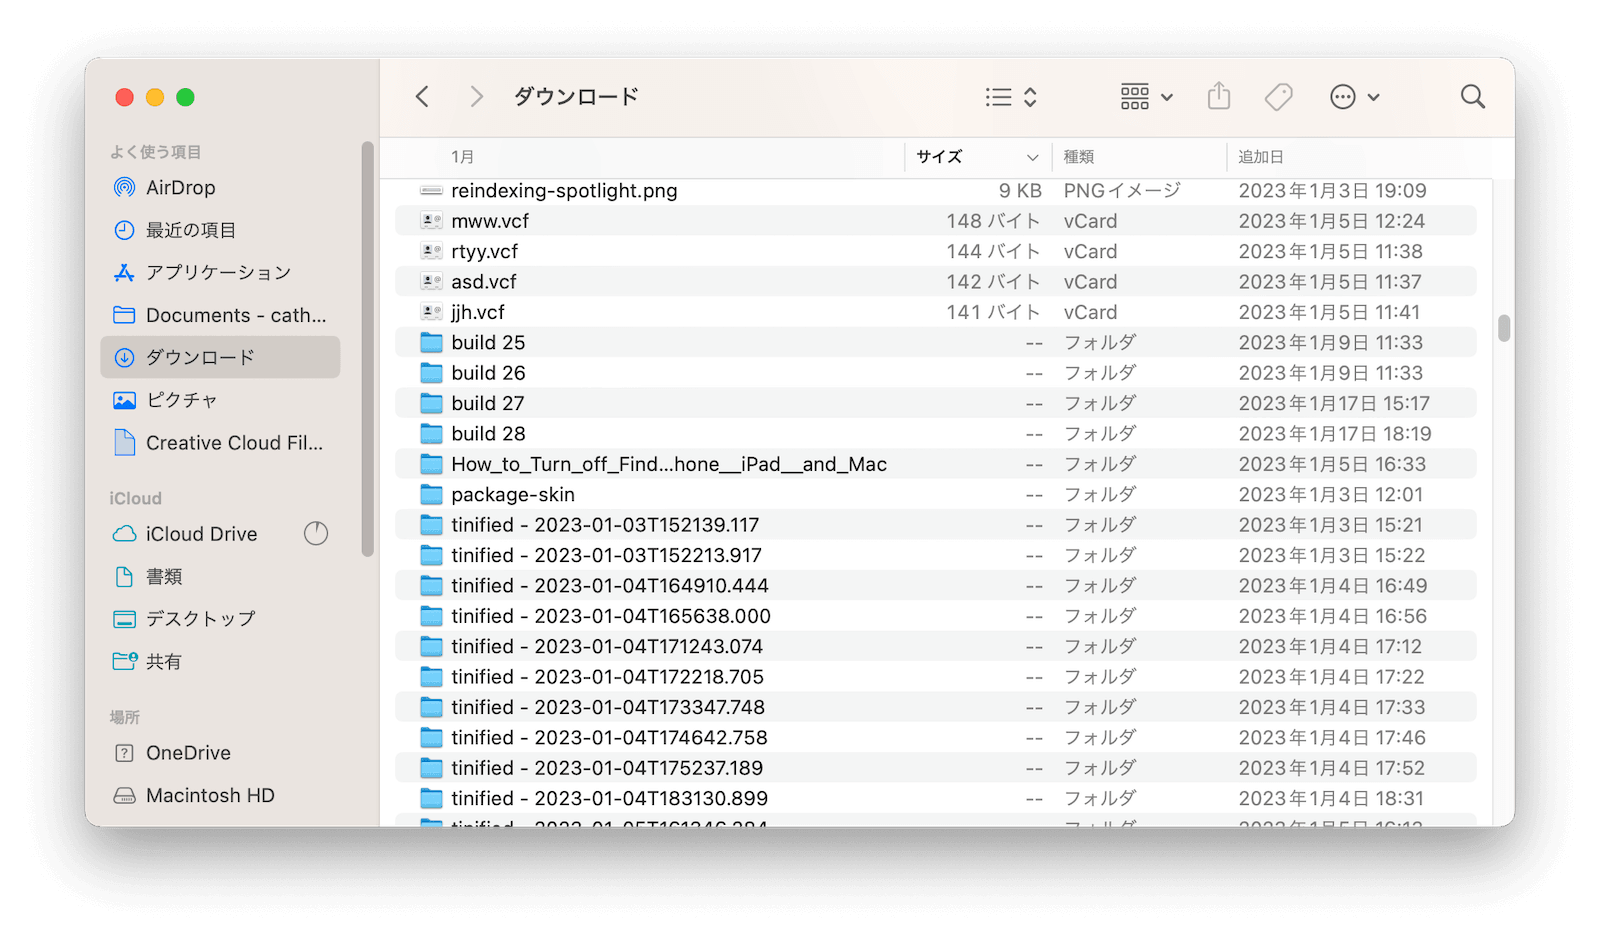Select the reindexing-spotlight.png file

click(935, 191)
